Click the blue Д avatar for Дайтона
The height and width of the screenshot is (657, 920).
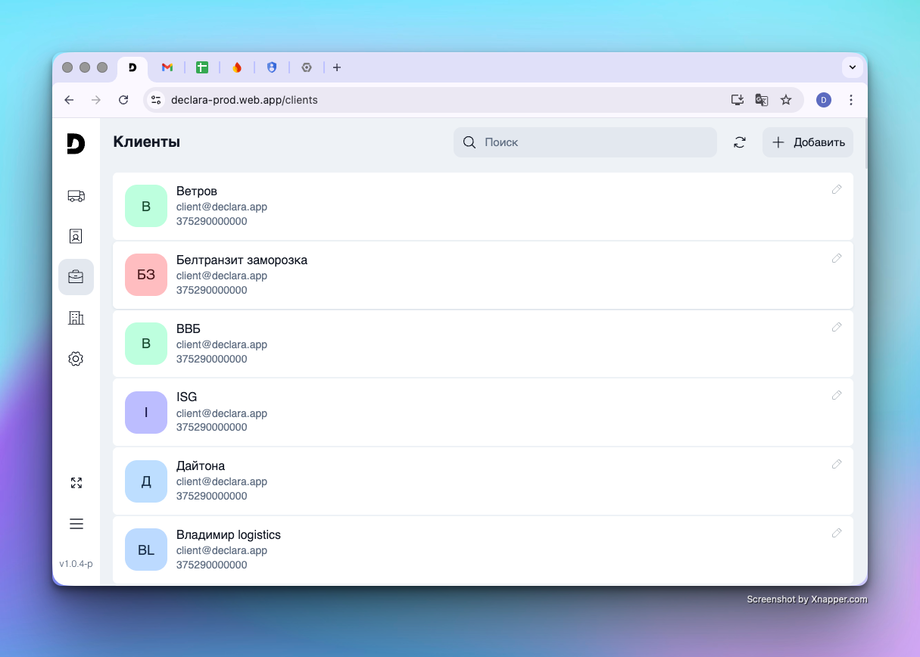(146, 481)
